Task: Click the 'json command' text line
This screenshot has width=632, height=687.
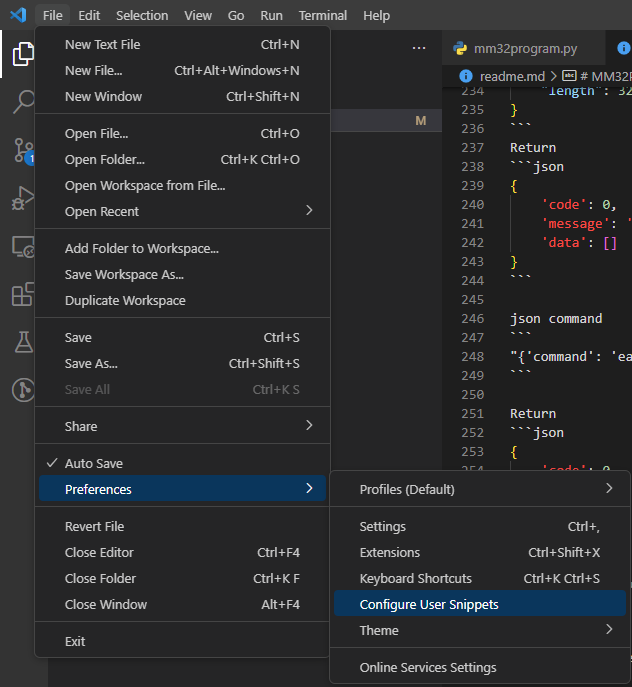Action: tap(556, 319)
